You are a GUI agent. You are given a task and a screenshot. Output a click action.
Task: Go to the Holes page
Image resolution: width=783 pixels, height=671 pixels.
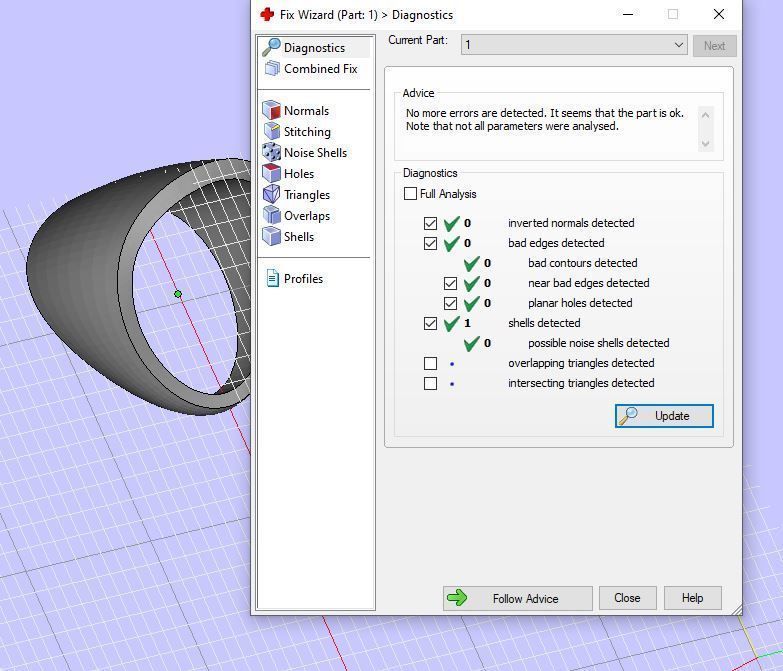pyautogui.click(x=299, y=173)
